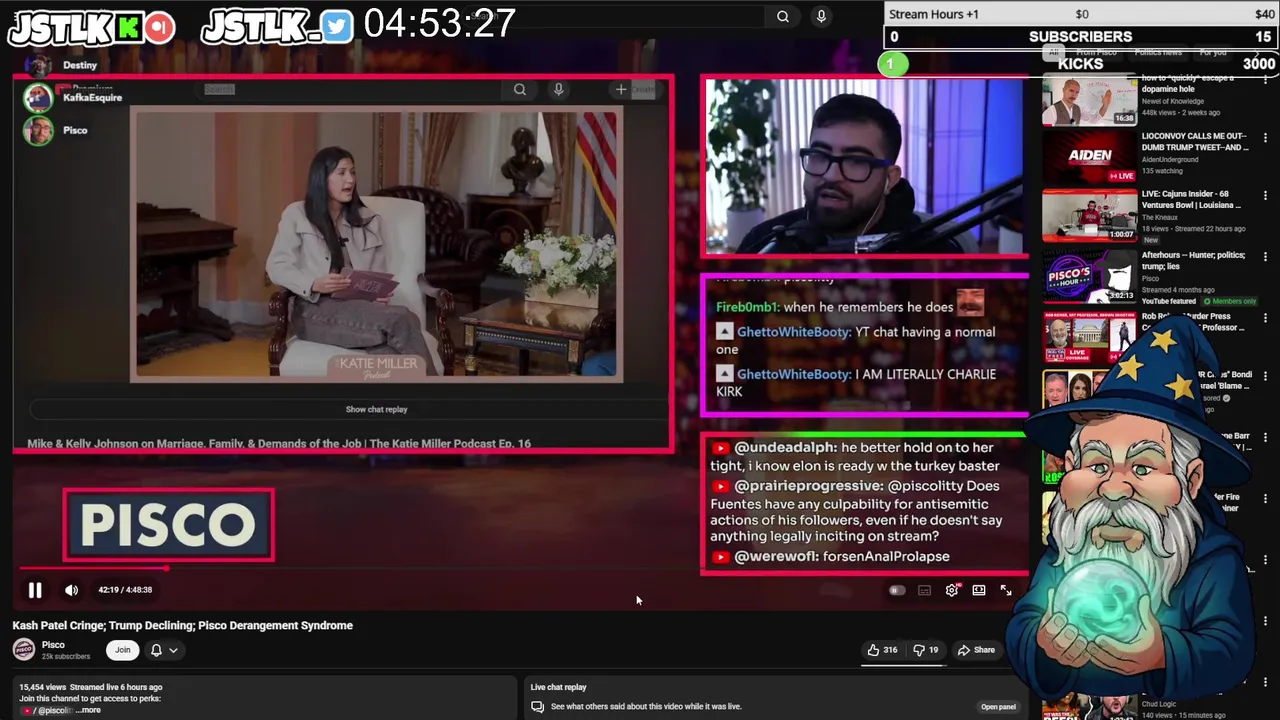Switch to theater mode
The height and width of the screenshot is (720, 1280).
point(979,590)
